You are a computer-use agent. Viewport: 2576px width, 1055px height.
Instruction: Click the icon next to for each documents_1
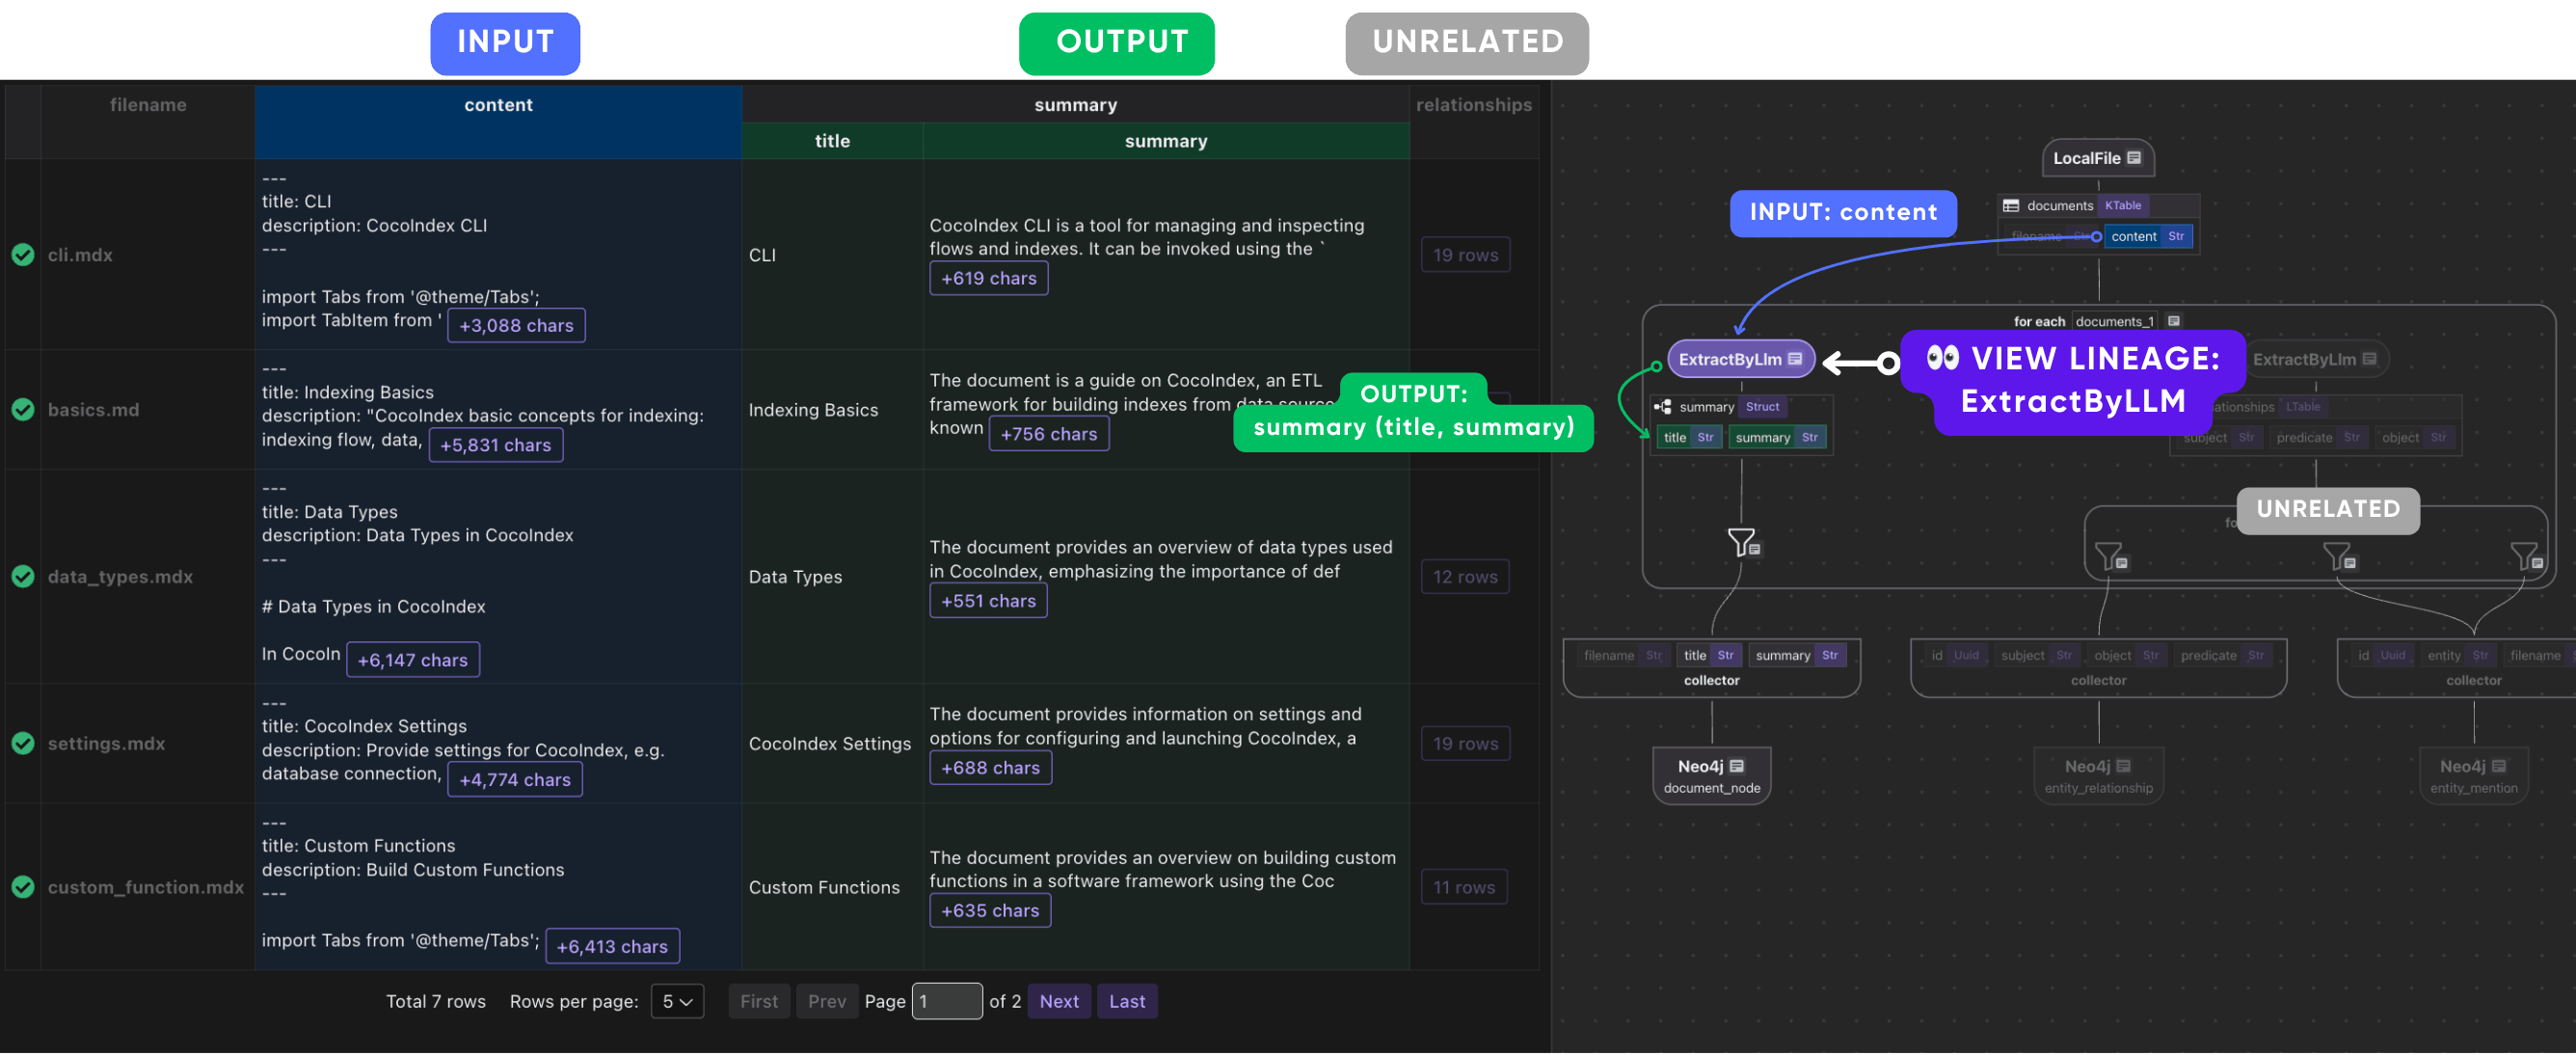tap(2174, 322)
